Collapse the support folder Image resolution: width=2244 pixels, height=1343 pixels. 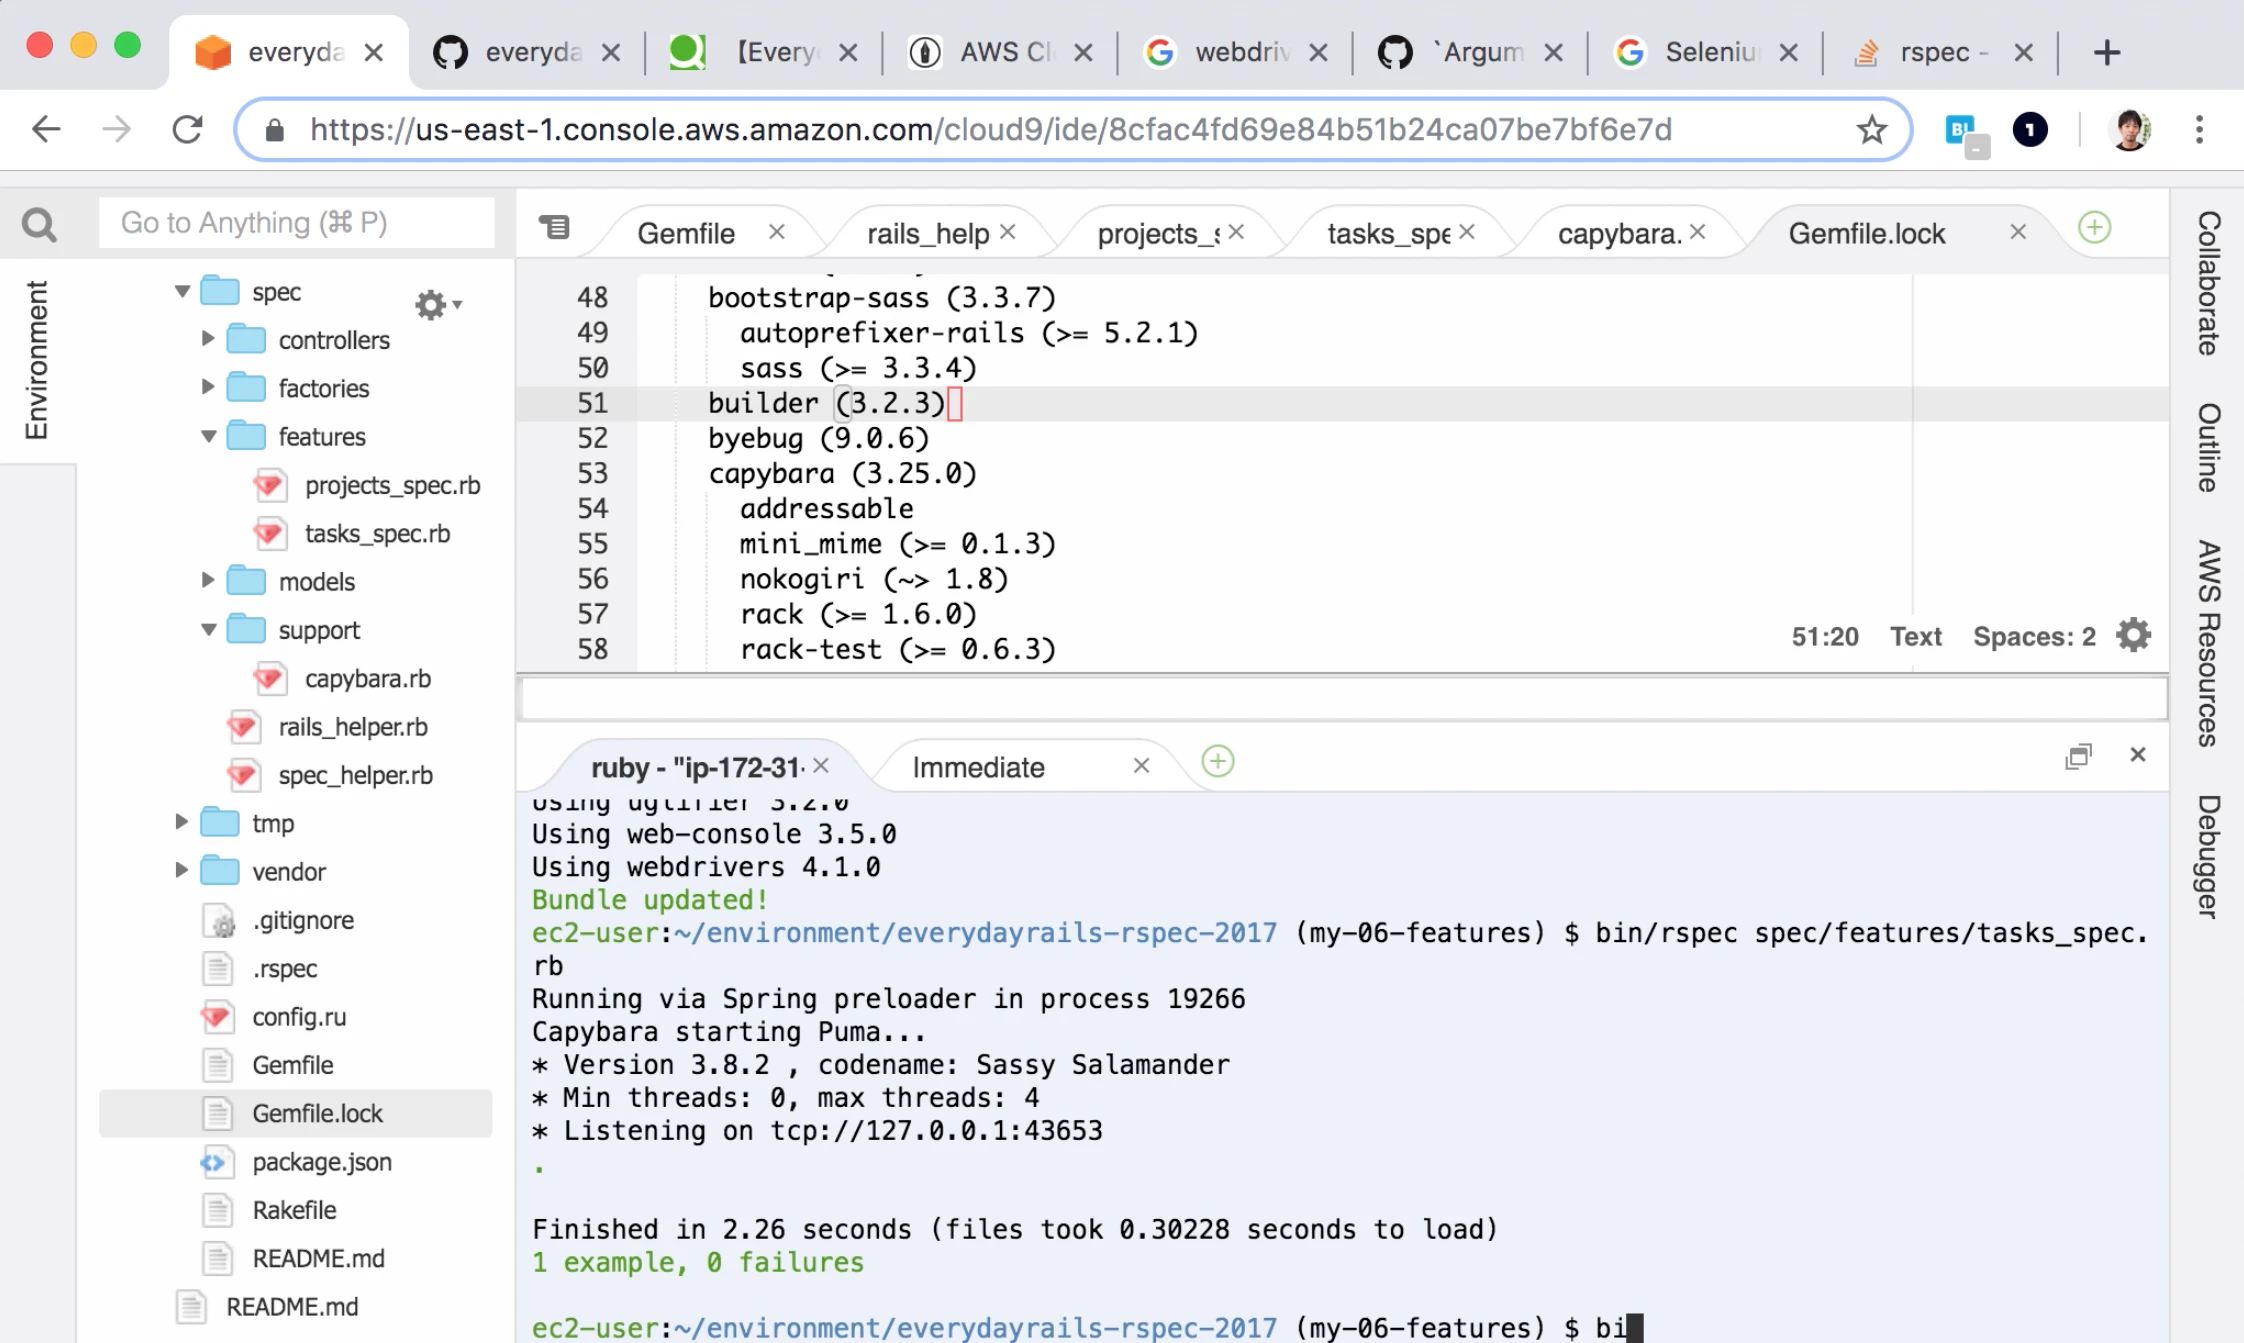(208, 629)
